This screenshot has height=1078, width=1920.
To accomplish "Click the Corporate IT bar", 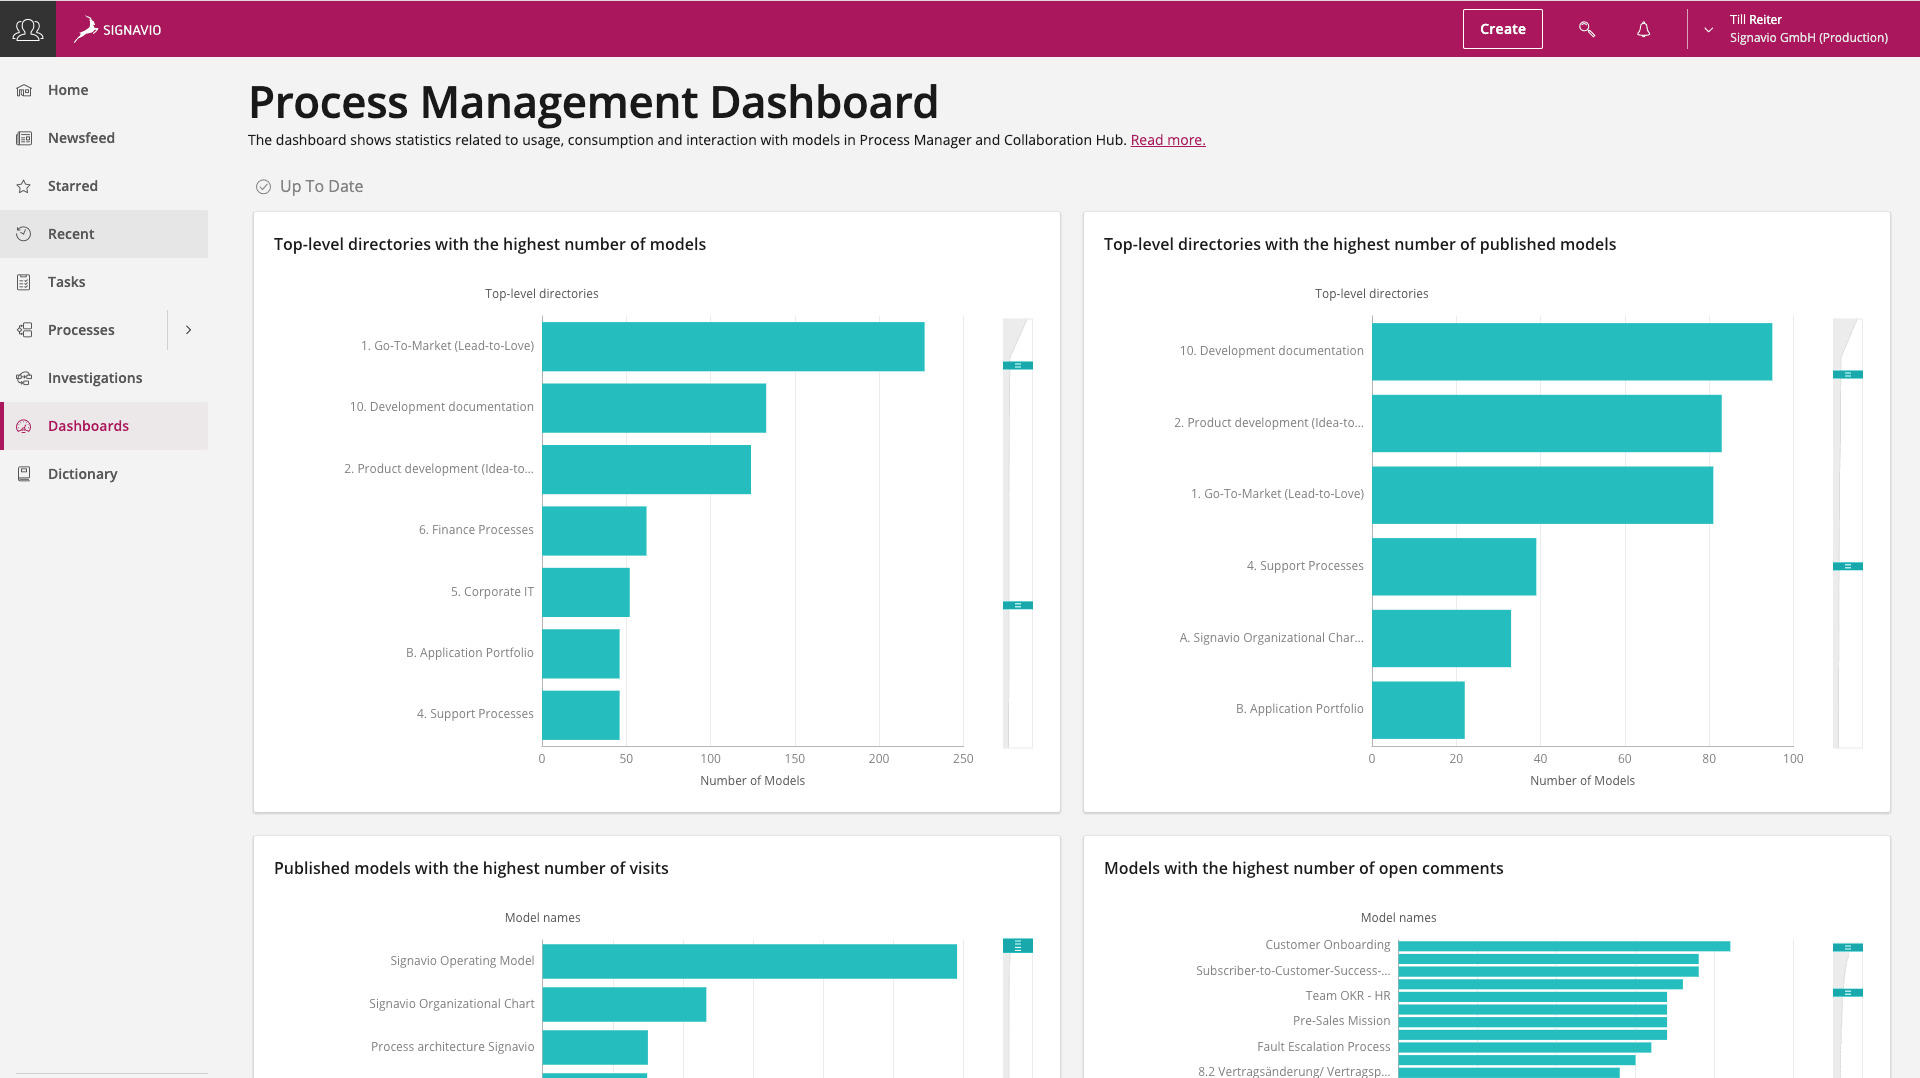I will coord(586,593).
